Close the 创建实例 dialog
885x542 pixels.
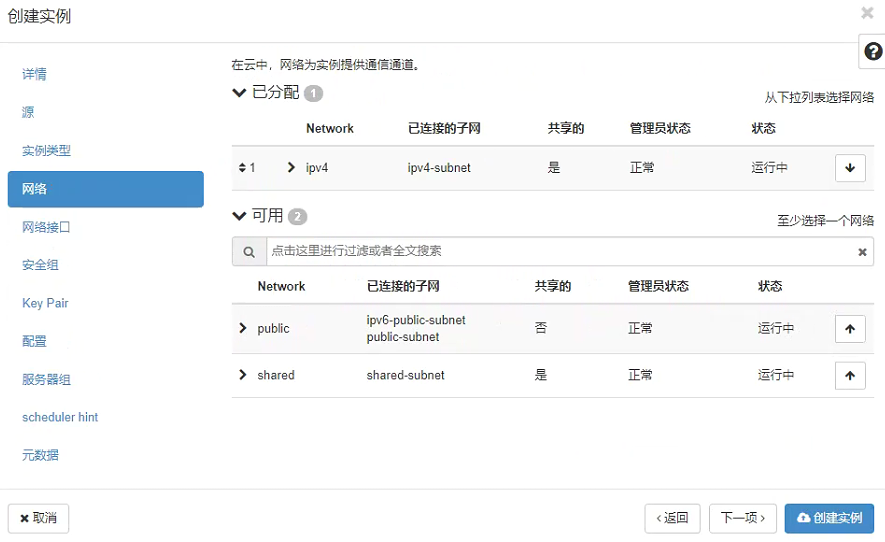[867, 13]
